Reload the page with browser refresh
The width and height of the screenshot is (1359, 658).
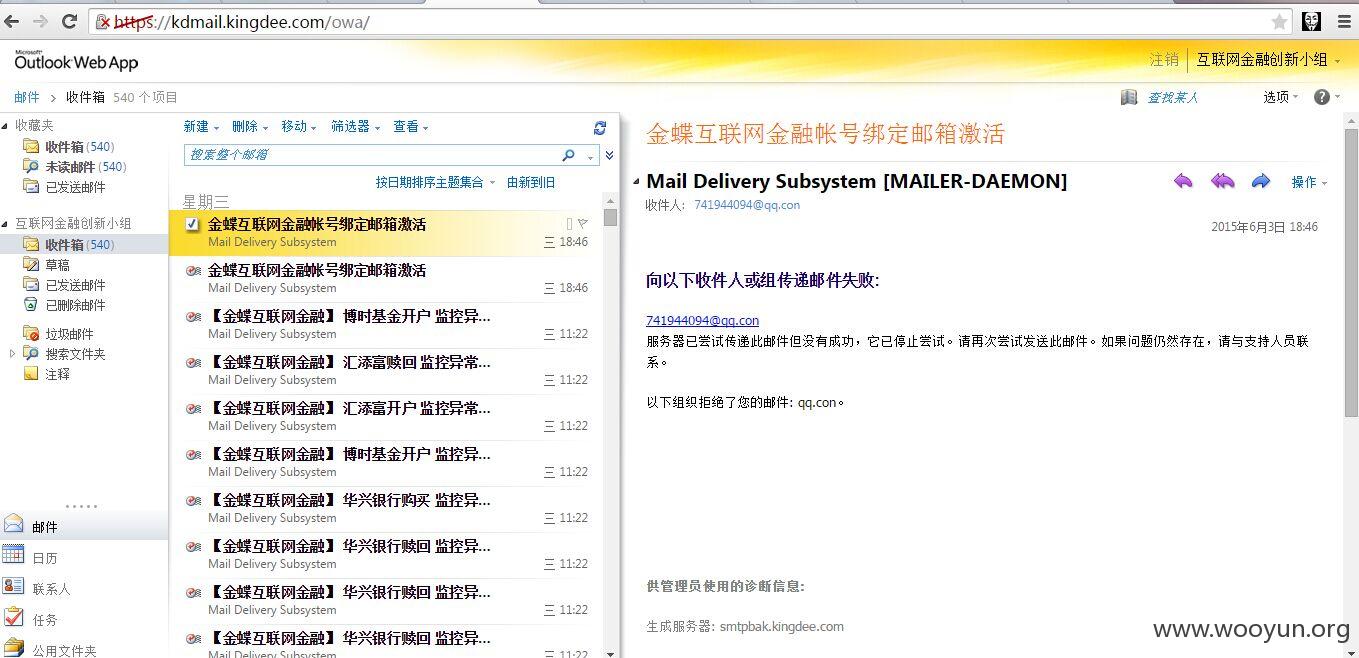69,21
